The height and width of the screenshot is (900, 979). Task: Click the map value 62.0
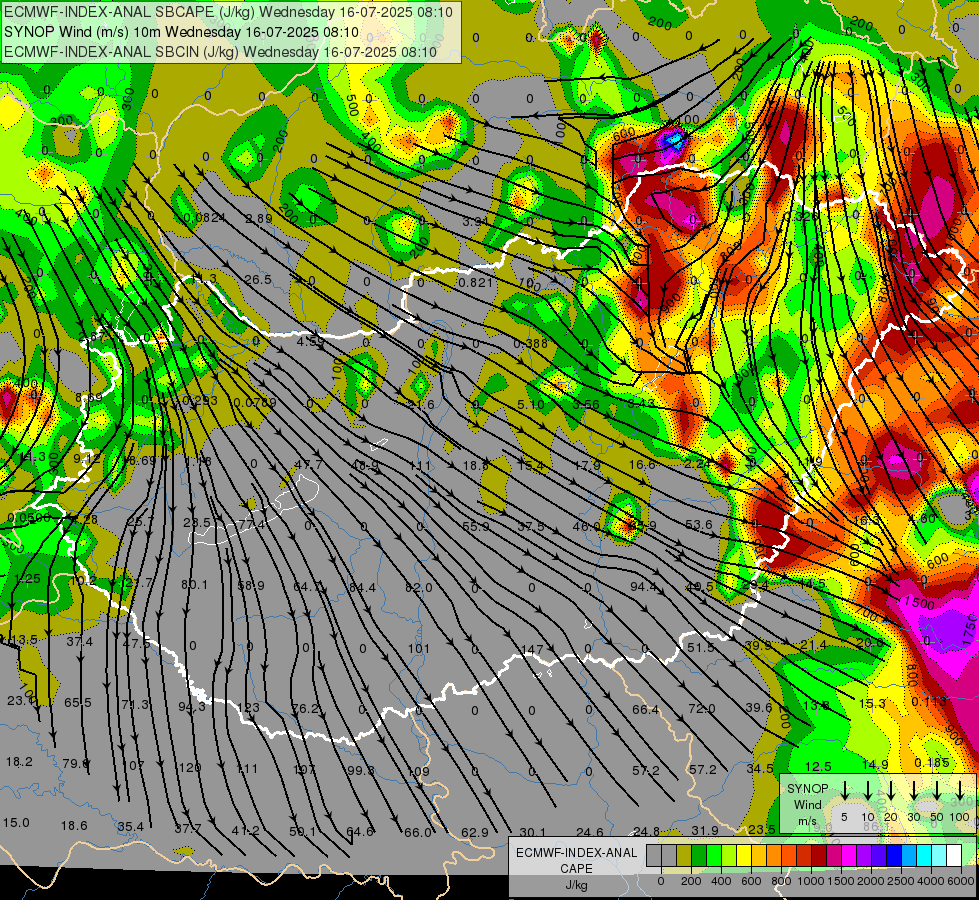point(418,587)
